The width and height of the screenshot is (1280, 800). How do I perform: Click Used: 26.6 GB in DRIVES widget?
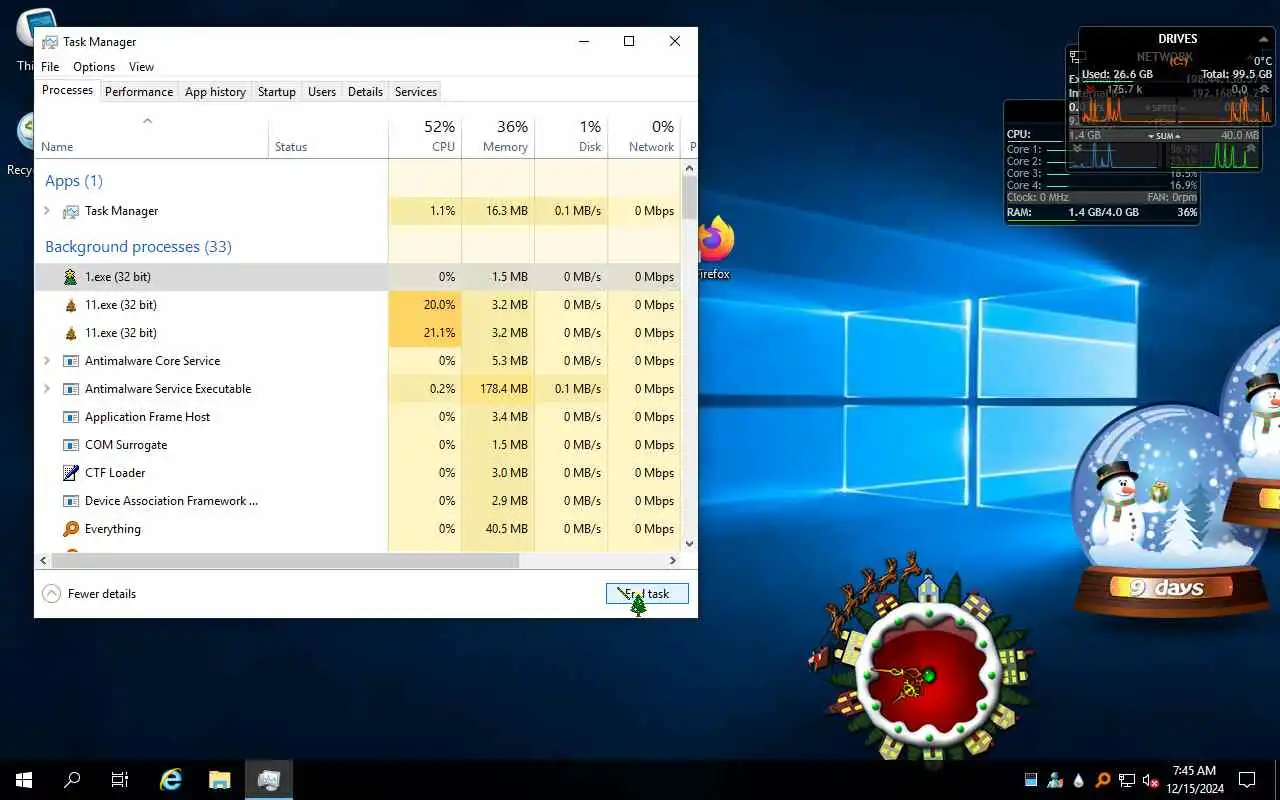[1117, 74]
